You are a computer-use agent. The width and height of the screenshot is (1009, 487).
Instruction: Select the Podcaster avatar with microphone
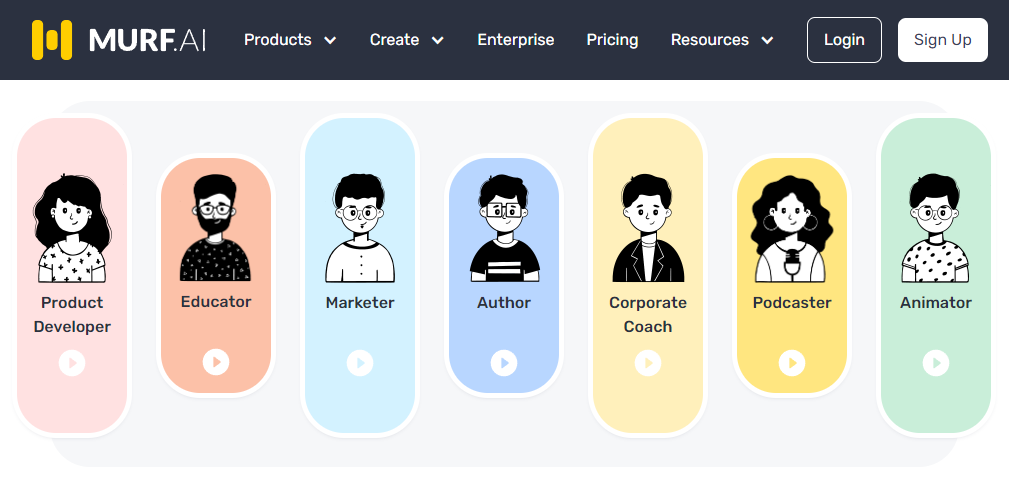[792, 229]
